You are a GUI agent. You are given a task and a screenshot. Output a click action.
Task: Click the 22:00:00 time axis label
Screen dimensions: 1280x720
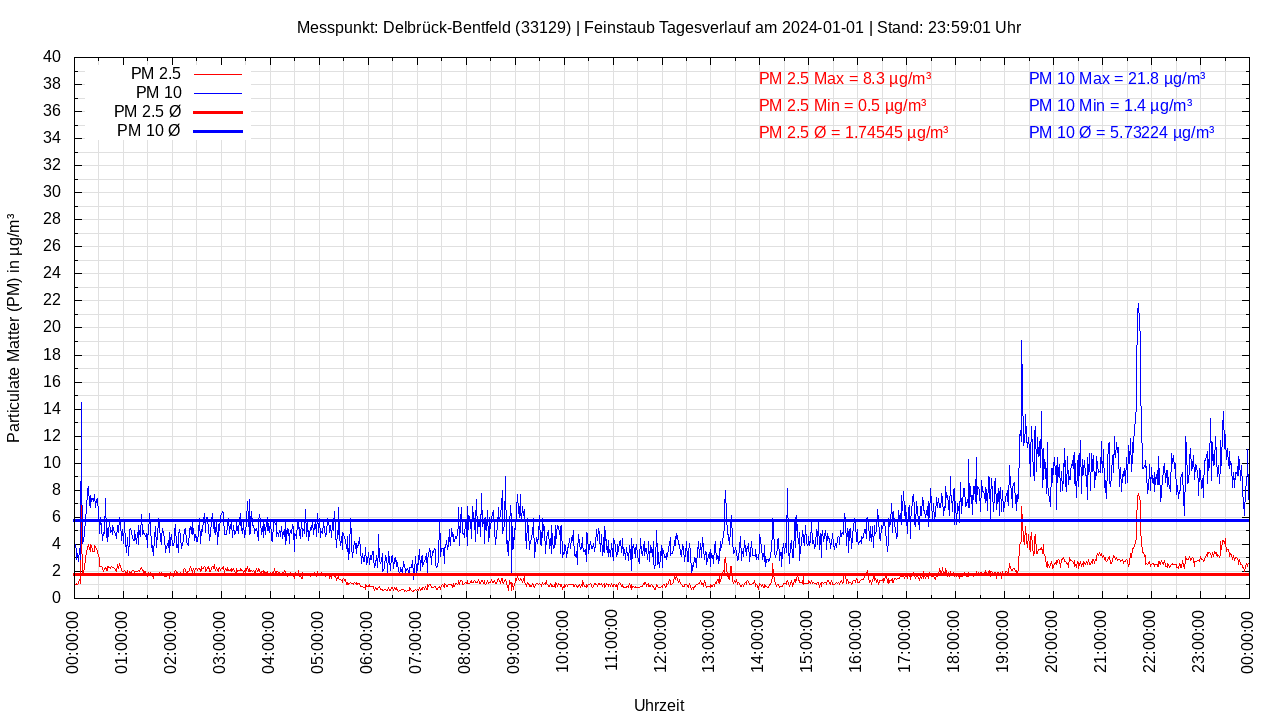[x=1150, y=641]
